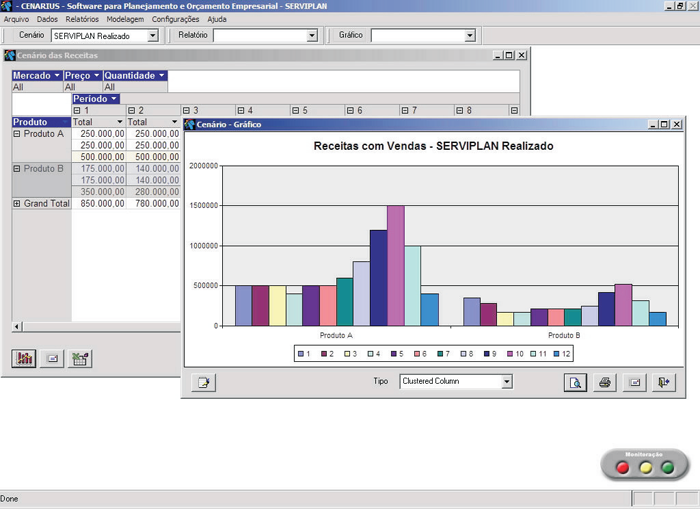Click the 850.000,00 Grand Total cell
The image size is (700, 509).
(x=98, y=203)
